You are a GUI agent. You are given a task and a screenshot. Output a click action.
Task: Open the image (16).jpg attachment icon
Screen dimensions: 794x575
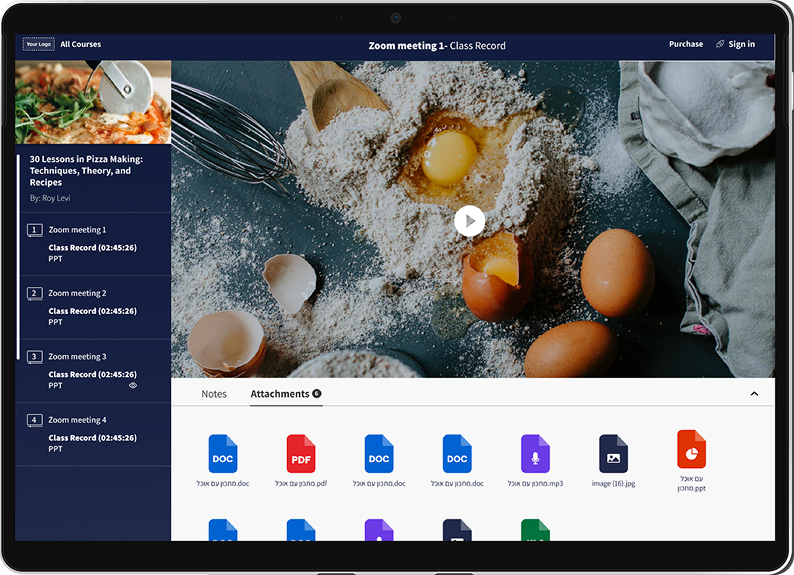pyautogui.click(x=613, y=454)
